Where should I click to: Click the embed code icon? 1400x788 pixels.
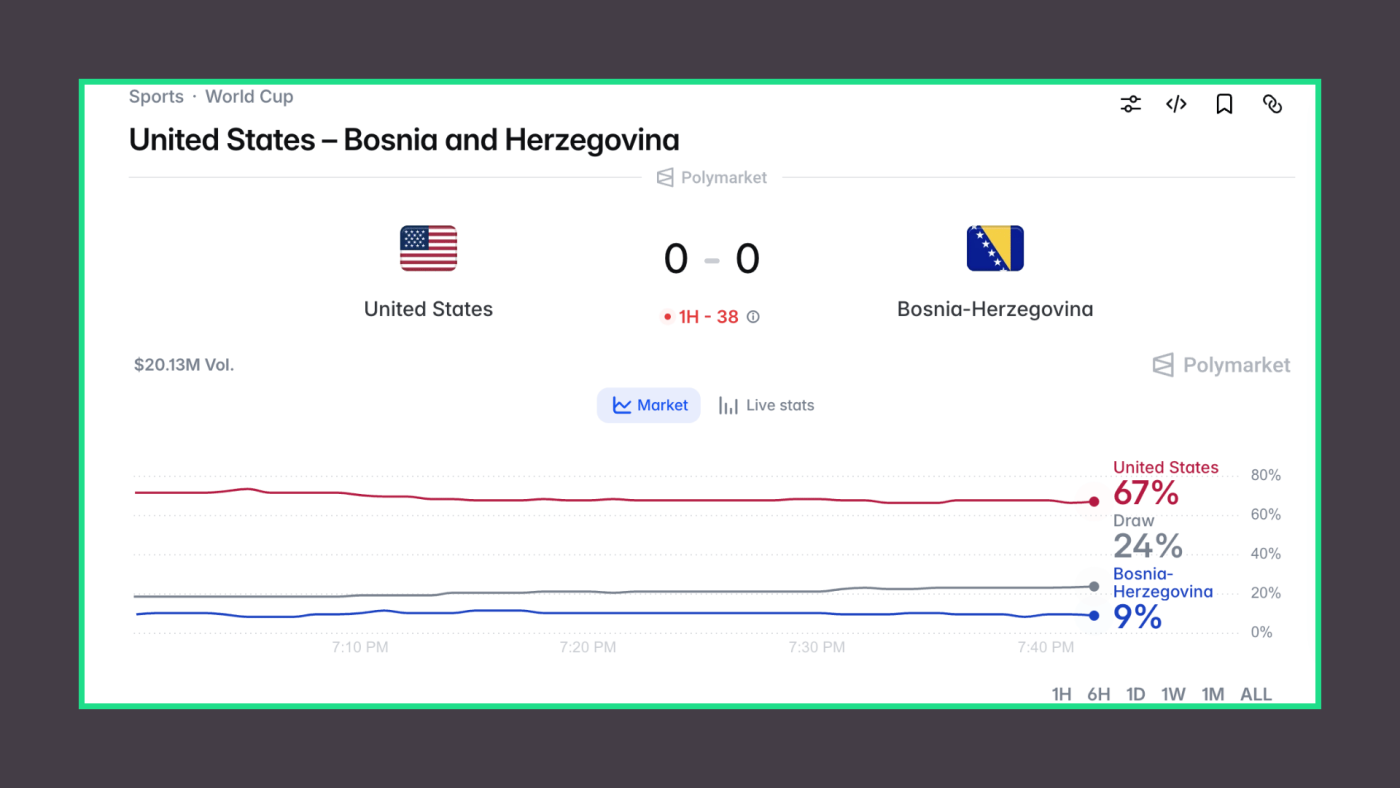point(1176,104)
